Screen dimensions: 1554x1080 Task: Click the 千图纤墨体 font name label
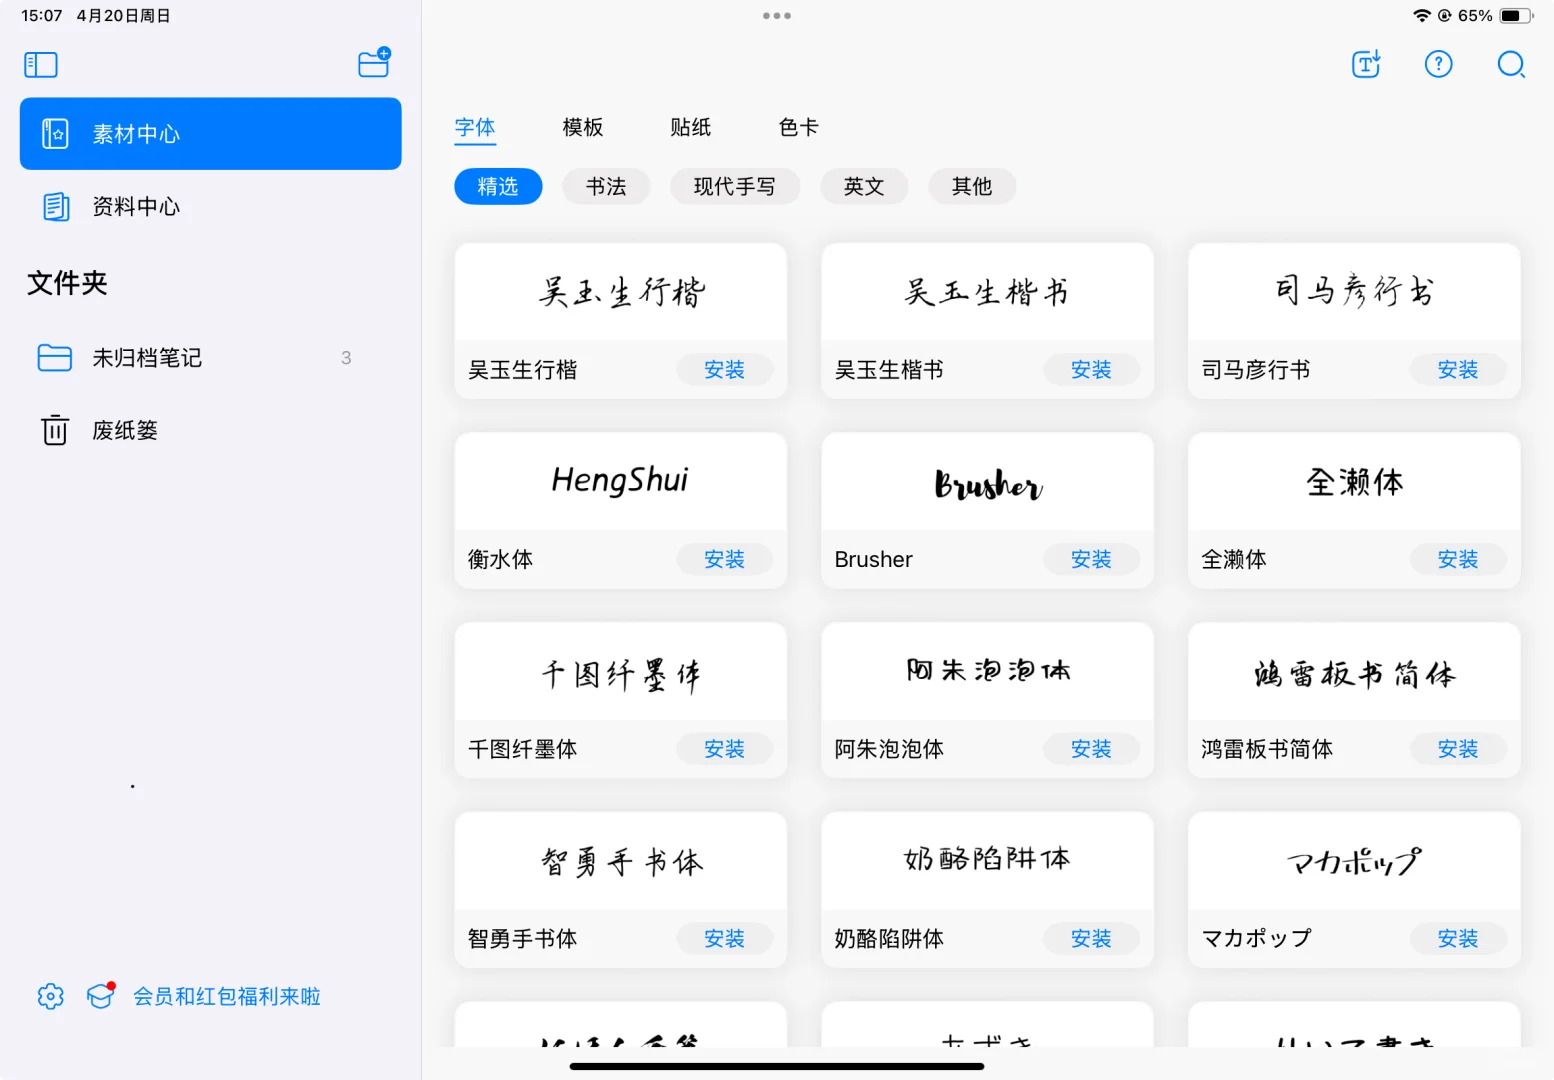[523, 749]
